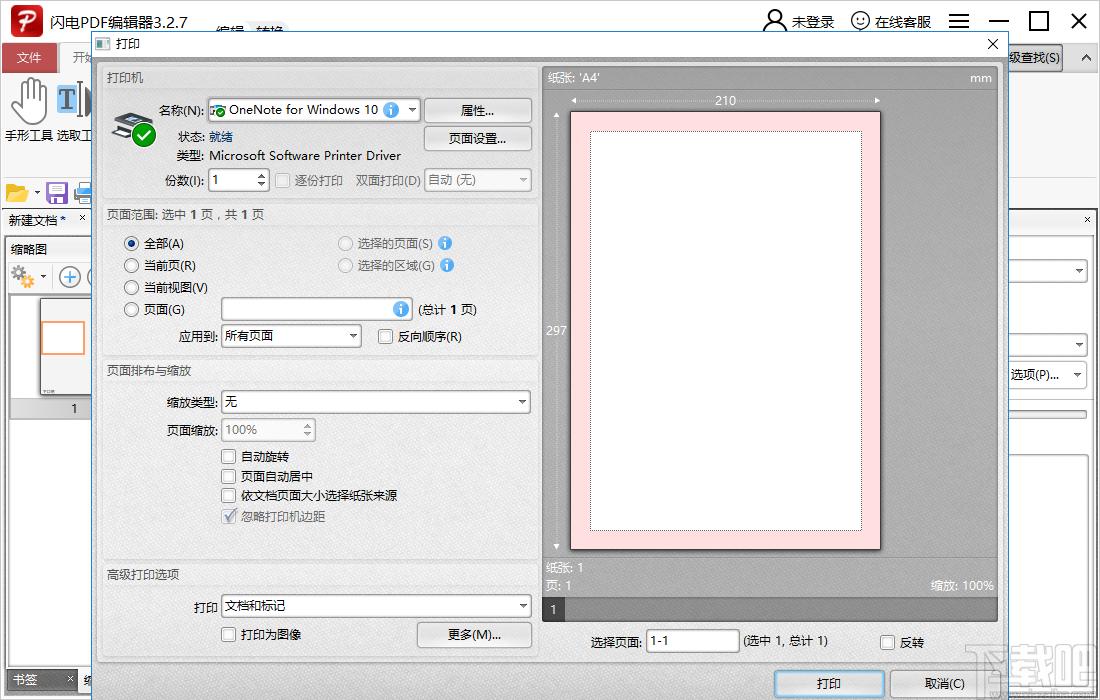The image size is (1100, 700).
Task: Open the printer name dropdown
Action: pos(412,110)
